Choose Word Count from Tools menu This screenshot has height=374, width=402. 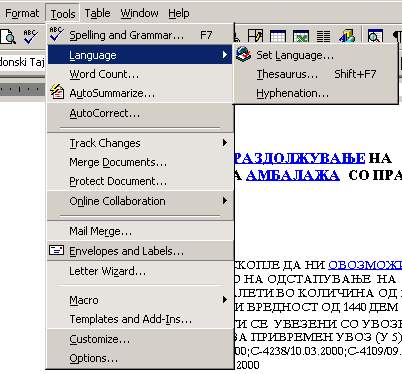pyautogui.click(x=140, y=74)
